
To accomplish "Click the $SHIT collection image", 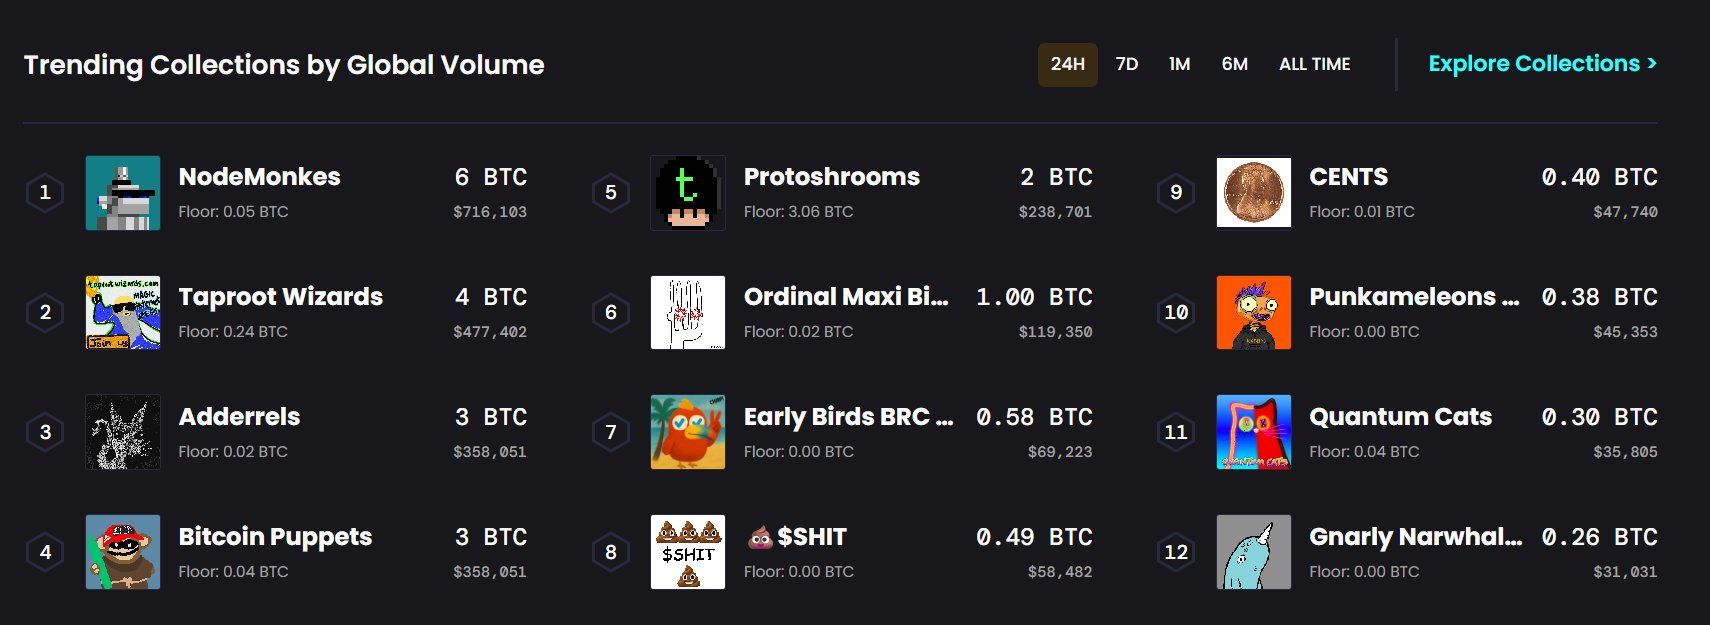I will tap(688, 552).
